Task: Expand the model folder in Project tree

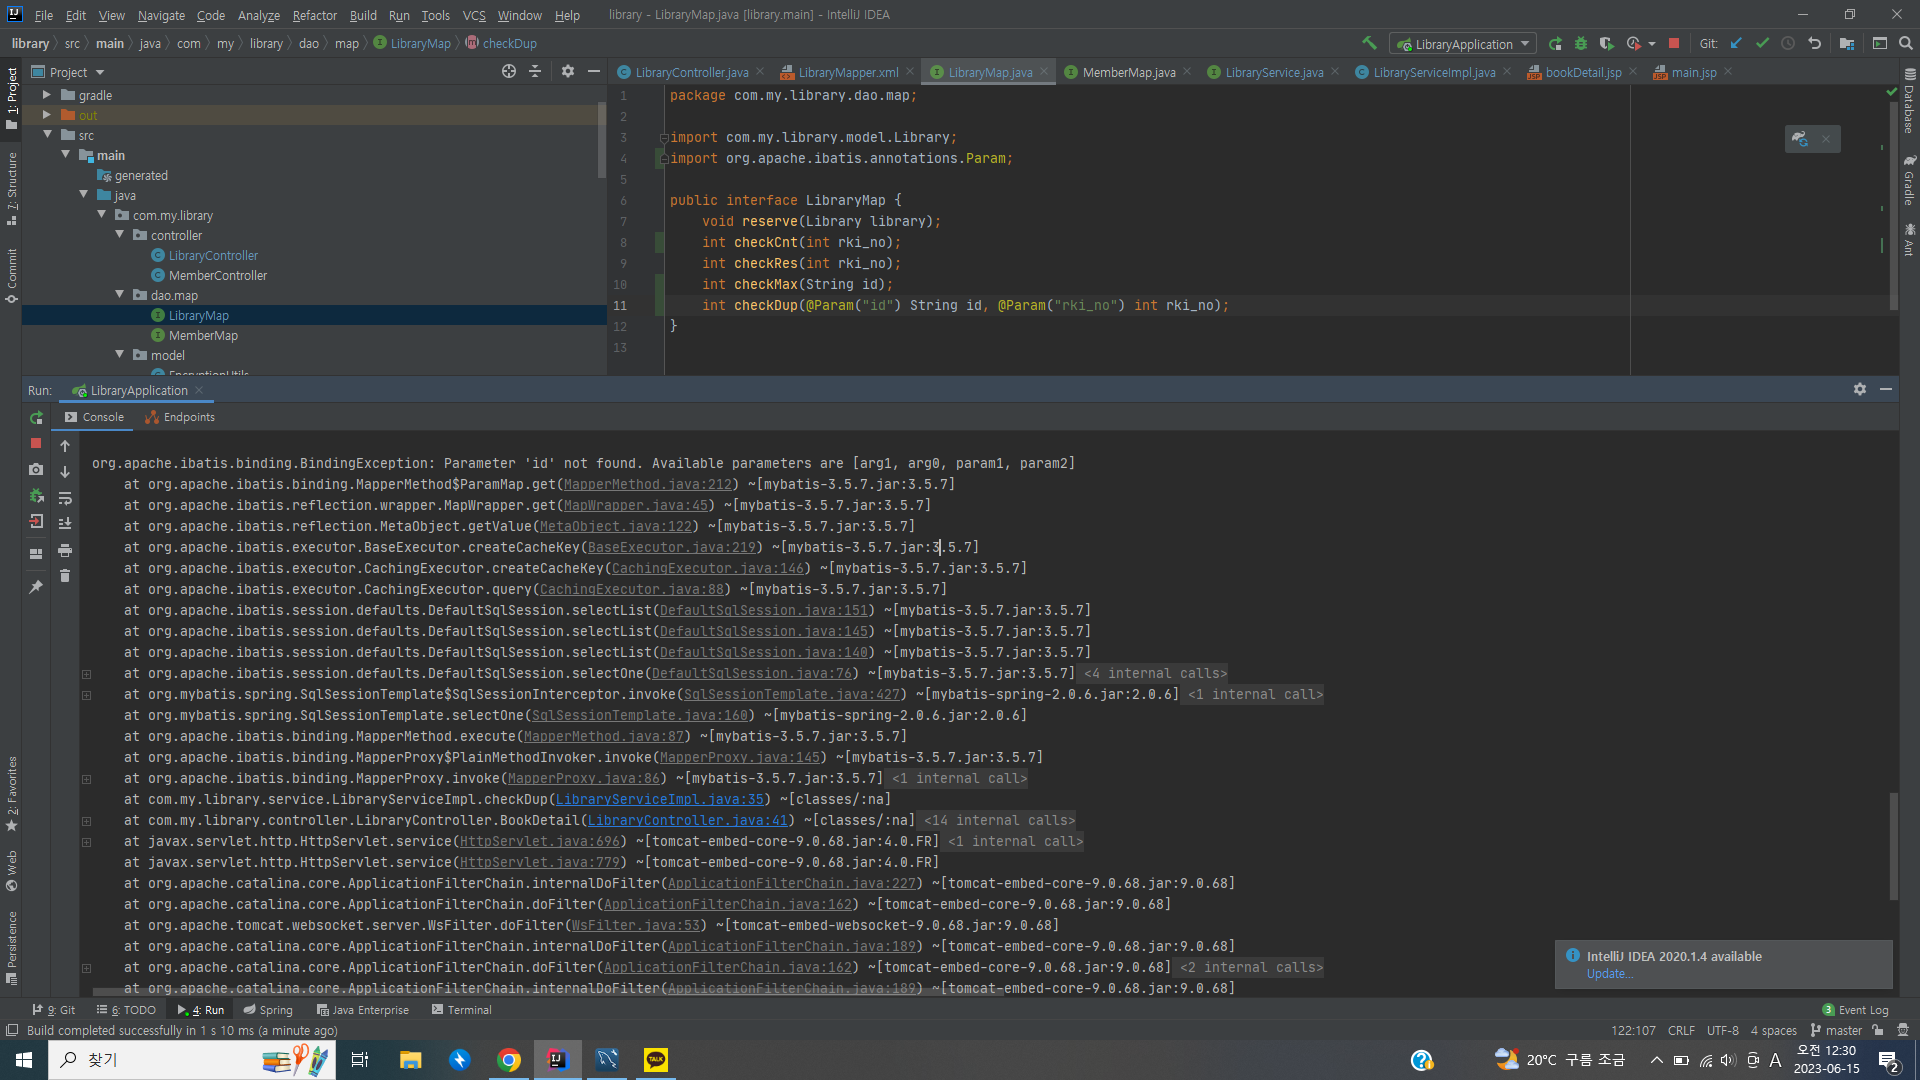Action: [119, 354]
